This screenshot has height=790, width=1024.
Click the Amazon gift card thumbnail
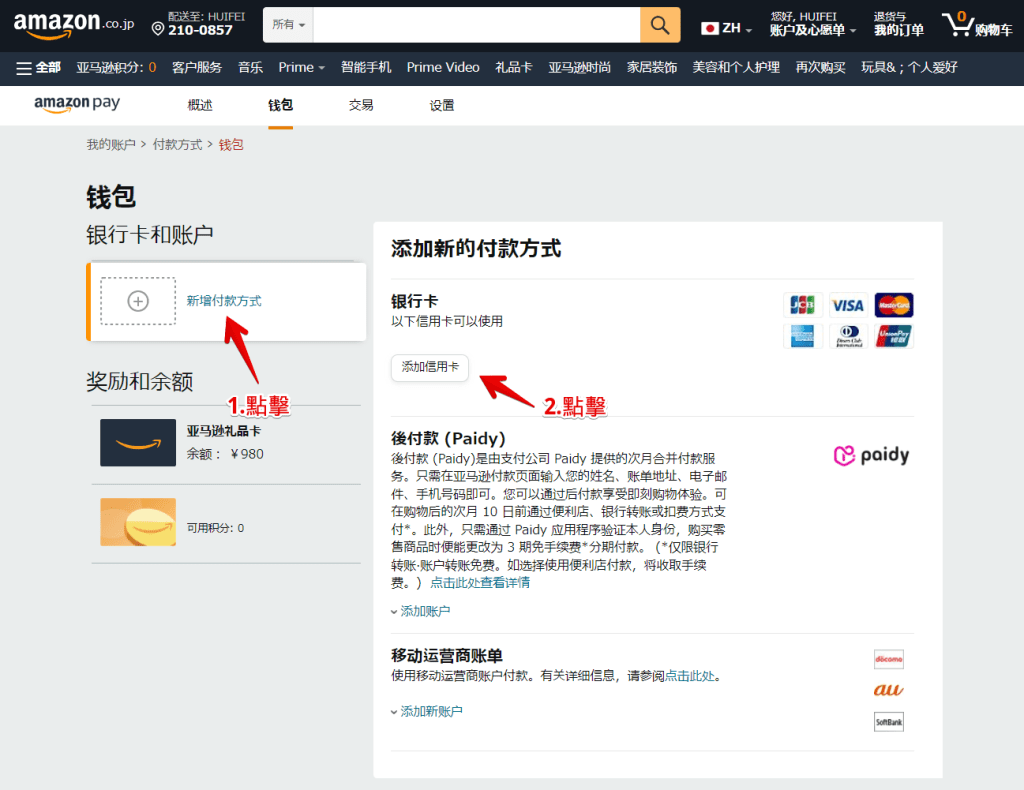pyautogui.click(x=138, y=443)
